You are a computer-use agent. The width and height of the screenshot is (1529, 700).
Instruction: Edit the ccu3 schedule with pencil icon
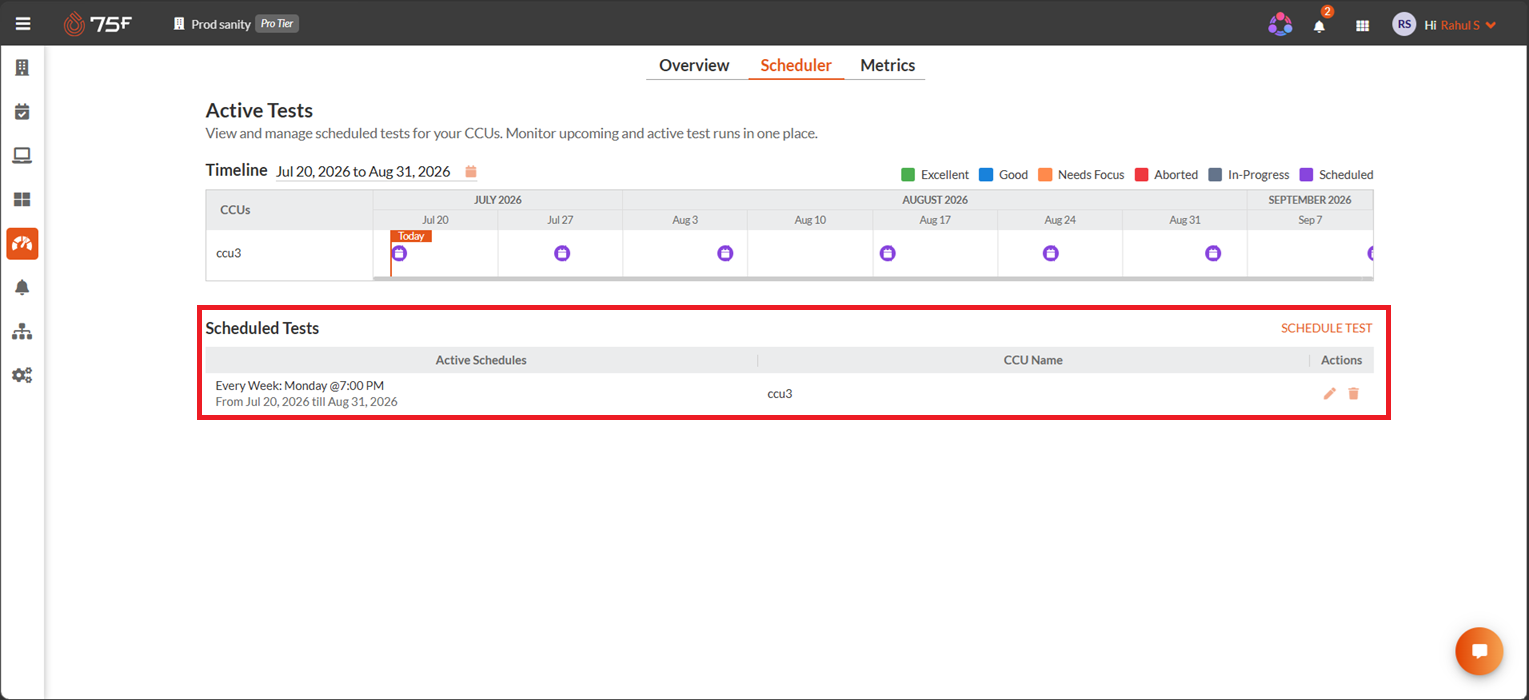(x=1329, y=394)
